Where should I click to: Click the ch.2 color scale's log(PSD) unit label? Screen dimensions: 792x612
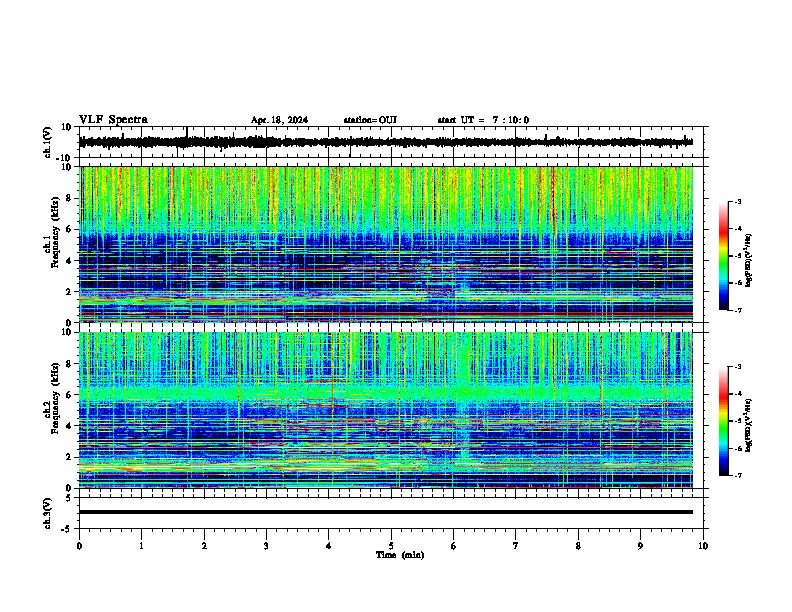coord(749,425)
